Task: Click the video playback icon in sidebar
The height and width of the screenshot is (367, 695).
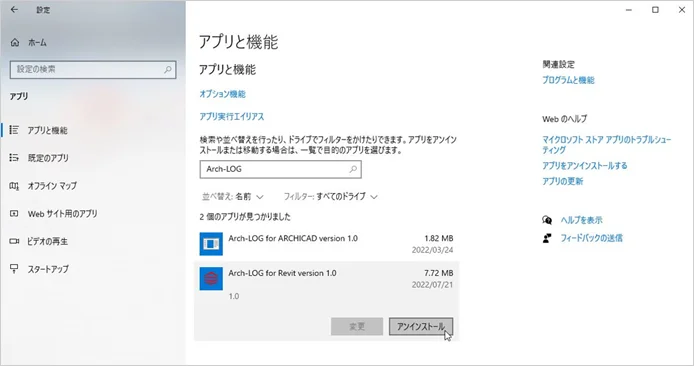Action: click(14, 241)
